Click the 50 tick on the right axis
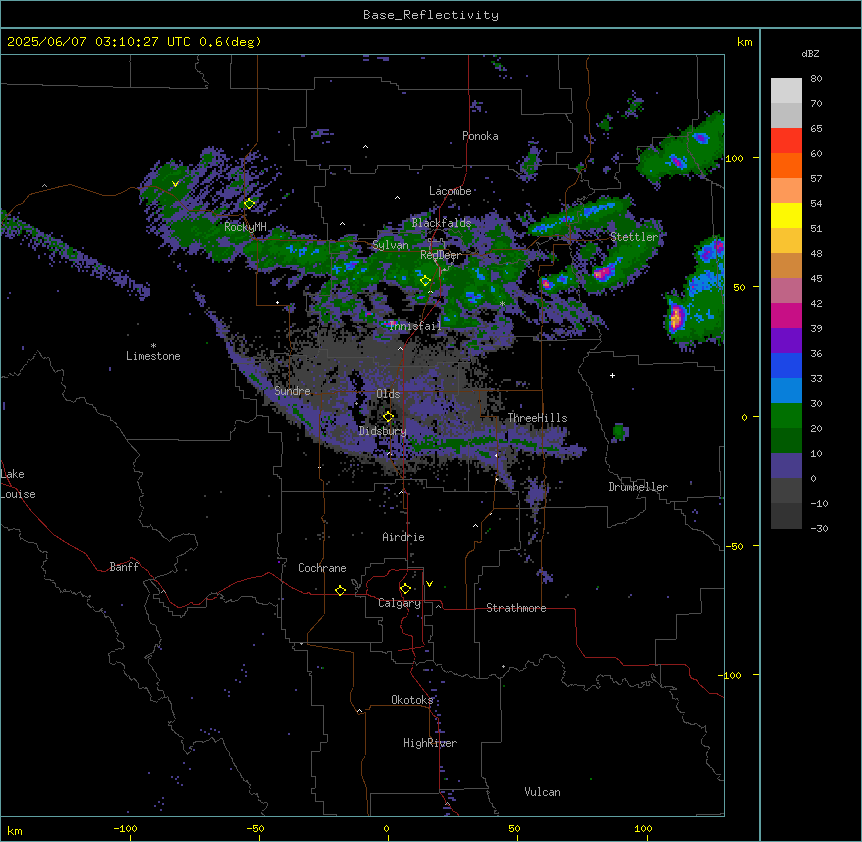The height and width of the screenshot is (842, 862). [739, 287]
